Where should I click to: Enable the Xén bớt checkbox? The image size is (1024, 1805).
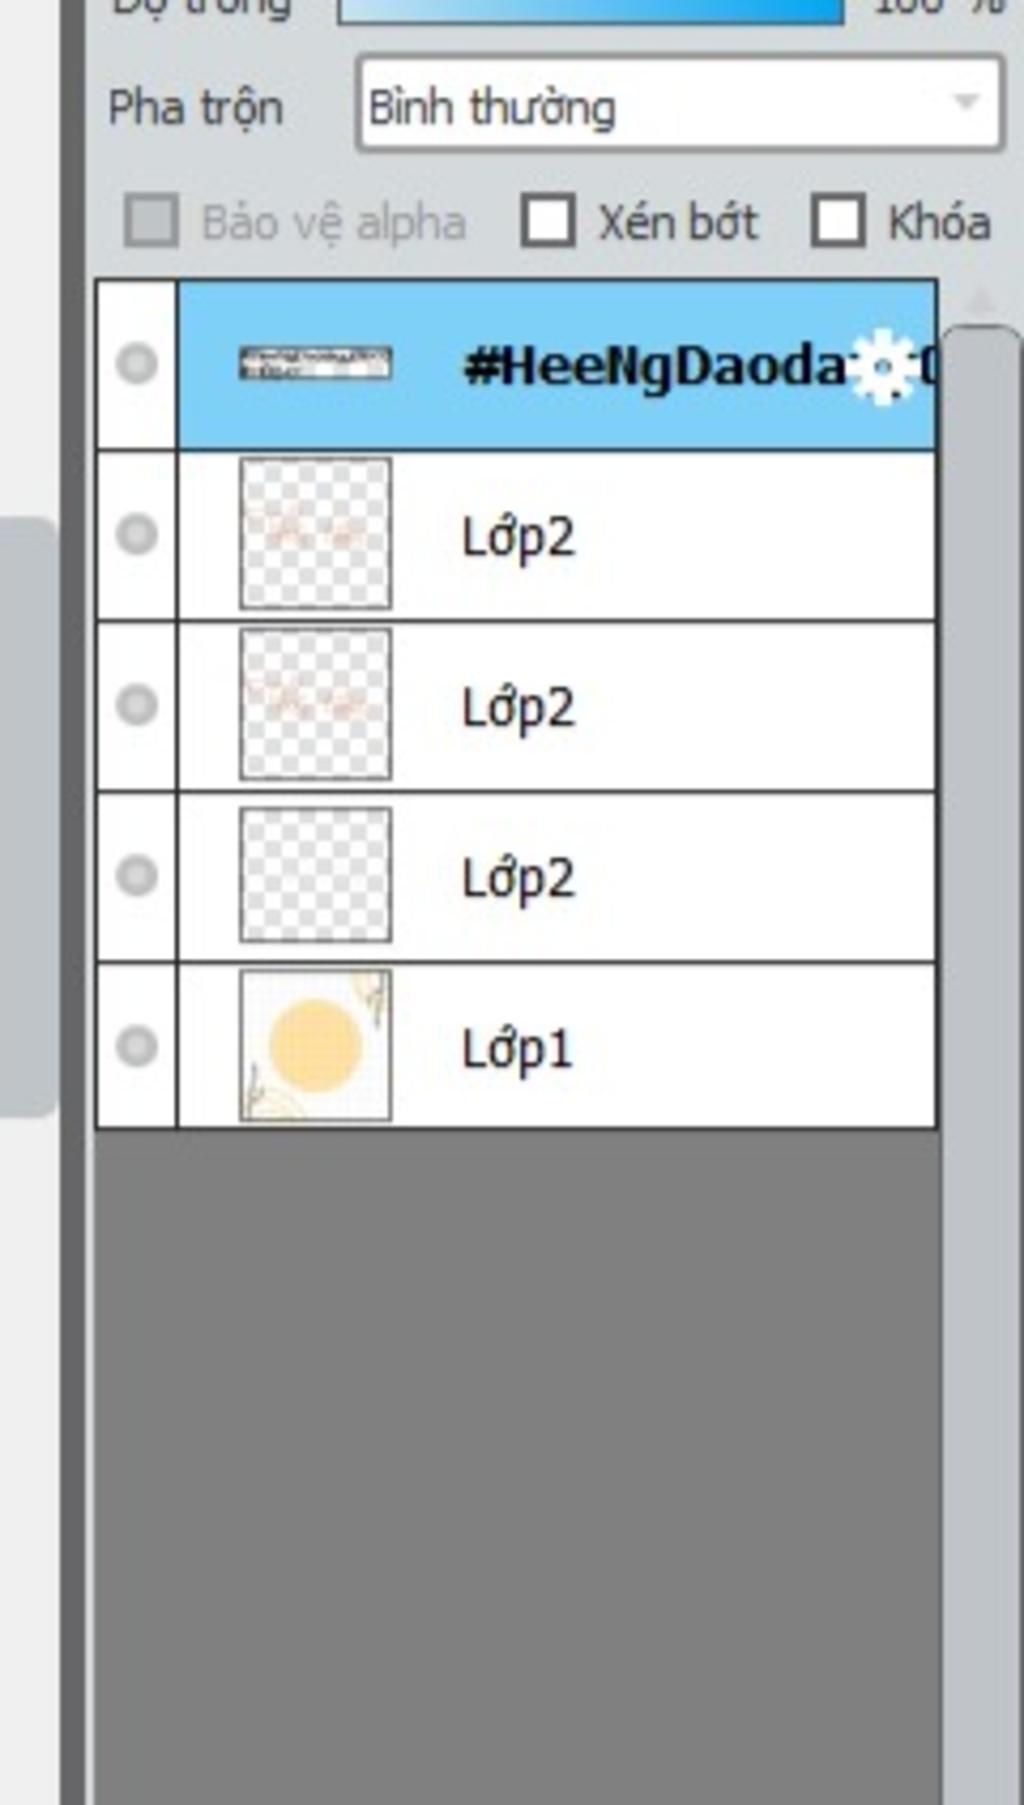[547, 221]
